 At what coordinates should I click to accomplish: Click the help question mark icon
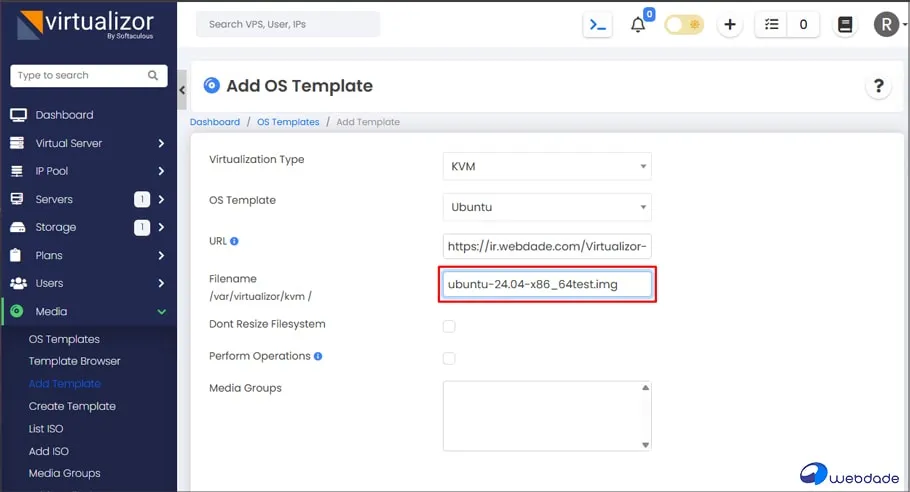[x=877, y=87]
